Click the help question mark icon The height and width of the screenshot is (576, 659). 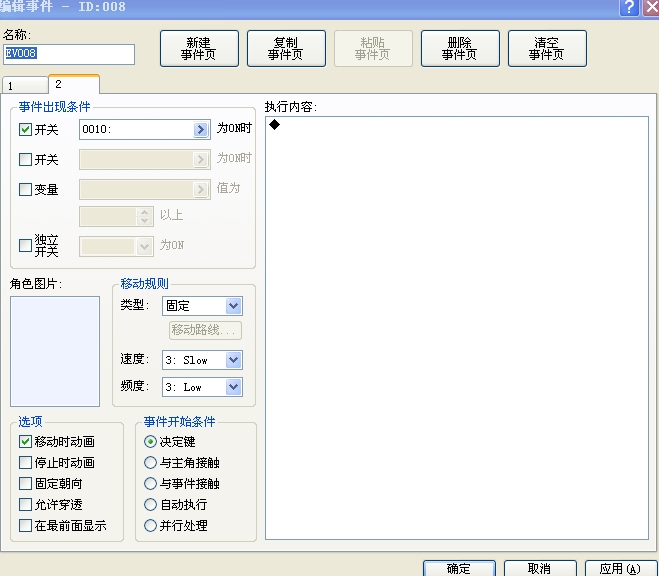630,7
